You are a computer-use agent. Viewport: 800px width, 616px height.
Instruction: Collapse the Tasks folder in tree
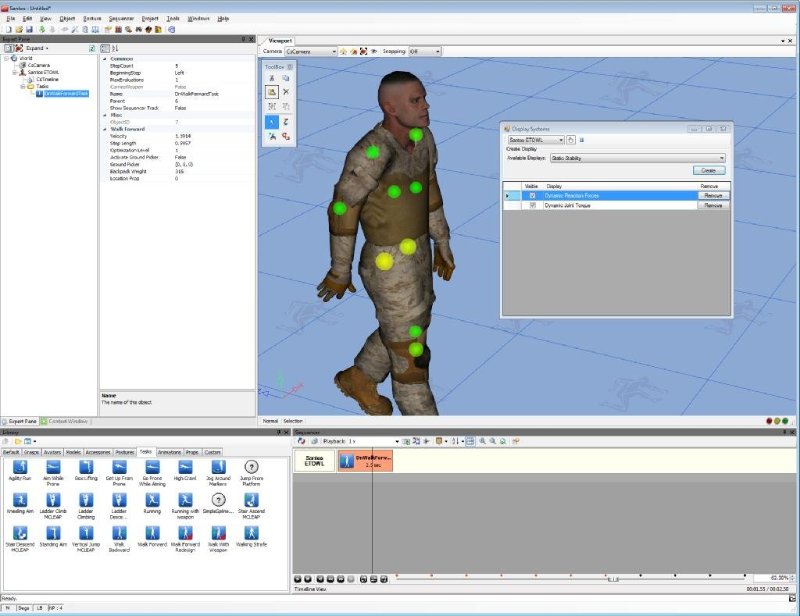tap(22, 86)
